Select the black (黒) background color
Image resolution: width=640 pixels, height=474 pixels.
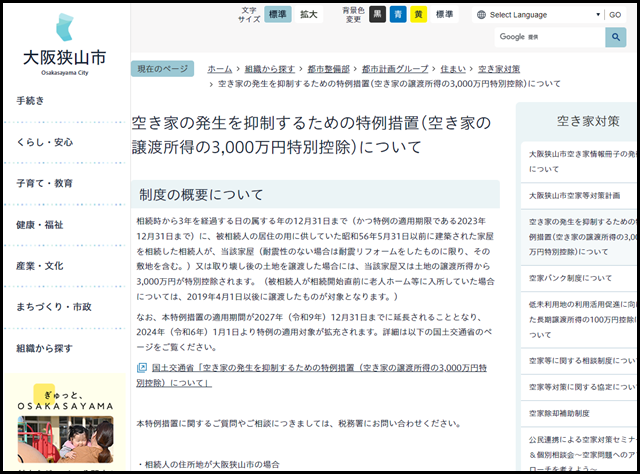coord(378,14)
